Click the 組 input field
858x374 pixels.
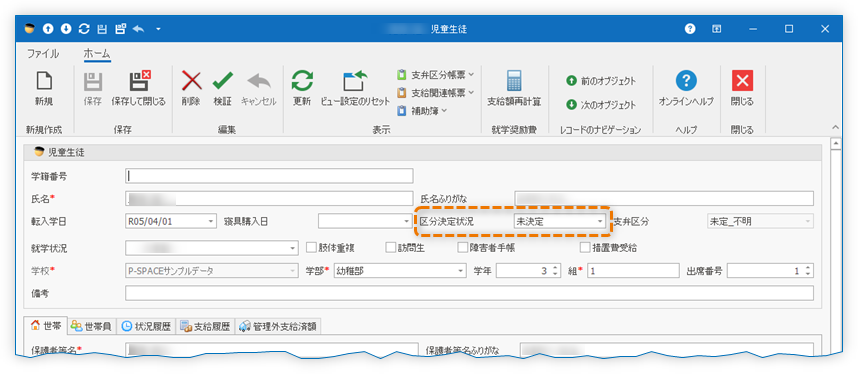coord(633,271)
